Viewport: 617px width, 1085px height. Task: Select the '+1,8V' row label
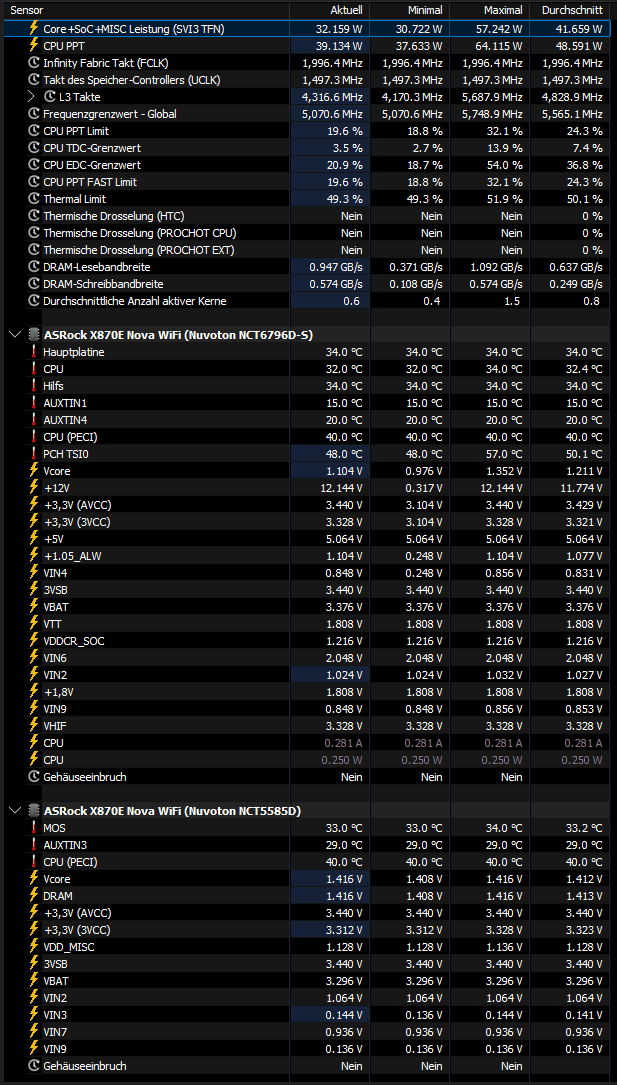[57, 691]
